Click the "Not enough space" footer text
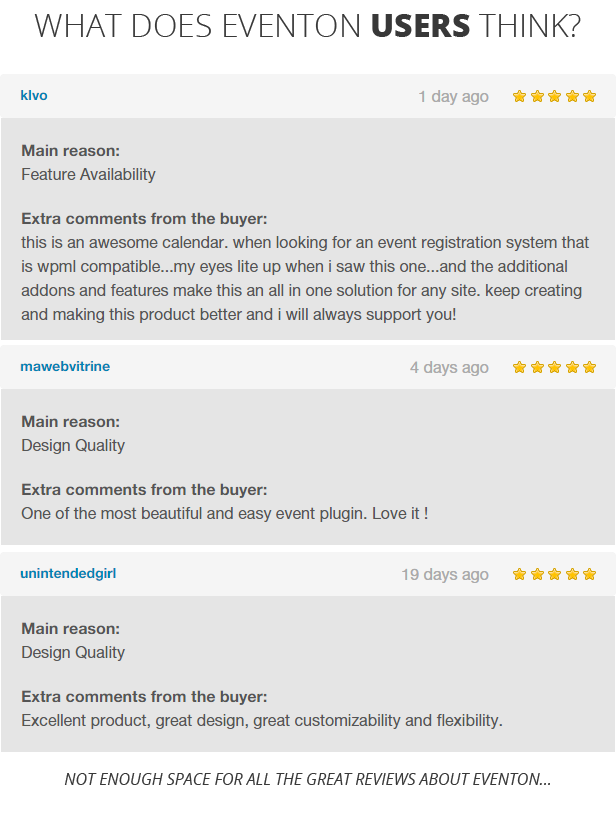The height and width of the screenshot is (817, 616). point(308,779)
